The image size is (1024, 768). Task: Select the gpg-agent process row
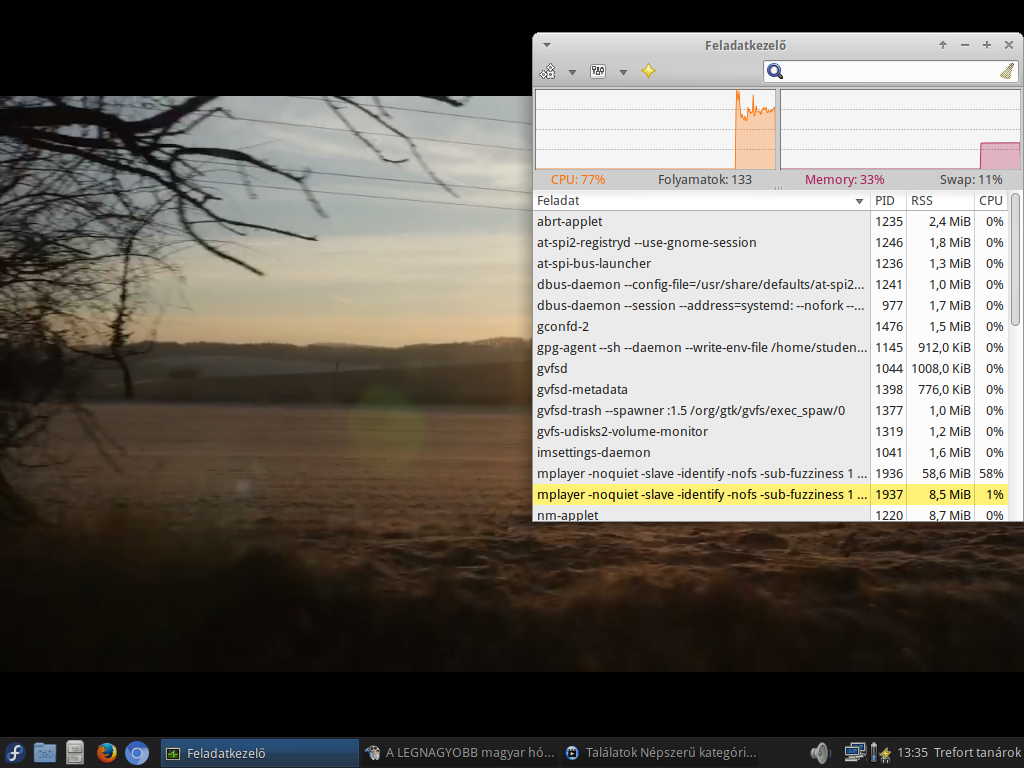[771, 347]
